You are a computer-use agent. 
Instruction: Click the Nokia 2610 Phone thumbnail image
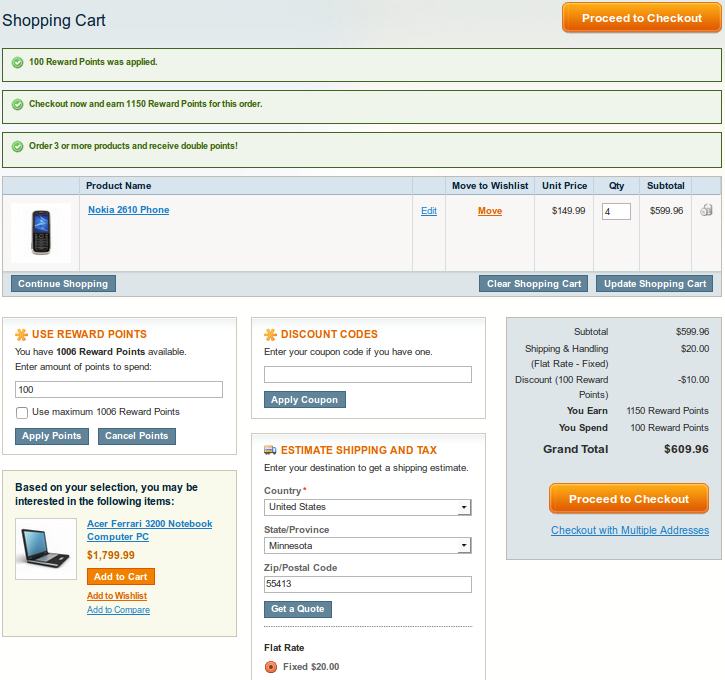tap(41, 232)
